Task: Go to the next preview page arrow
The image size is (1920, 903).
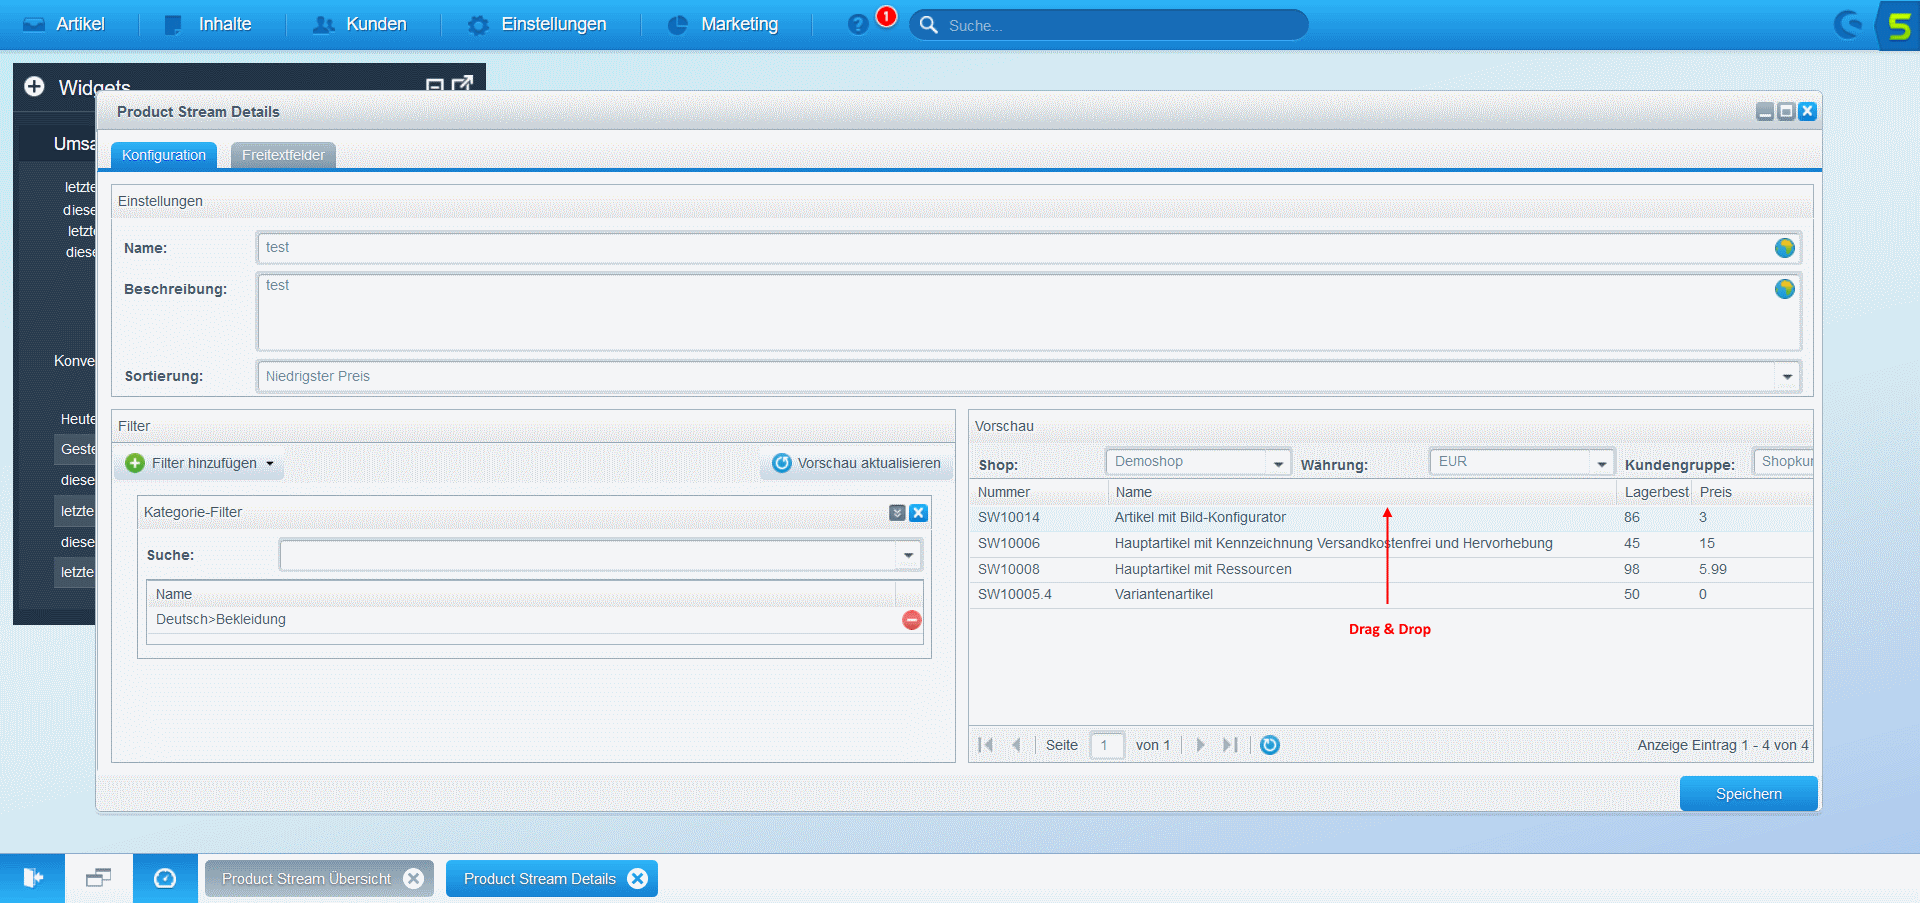Action: (1200, 745)
